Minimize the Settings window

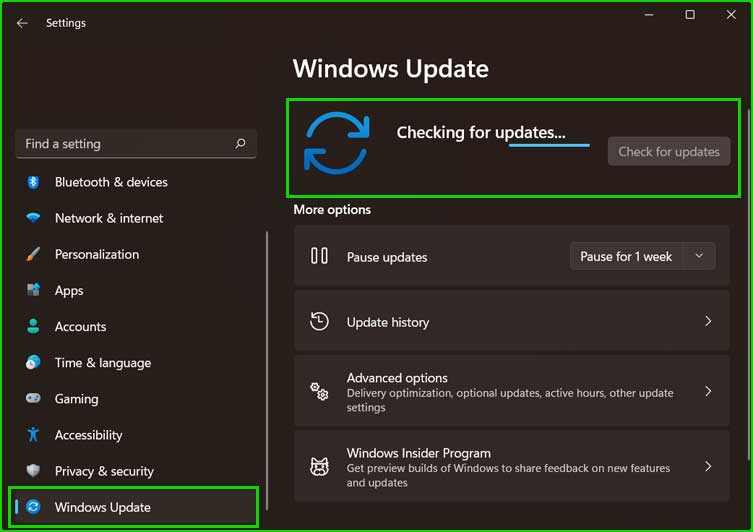[x=649, y=15]
